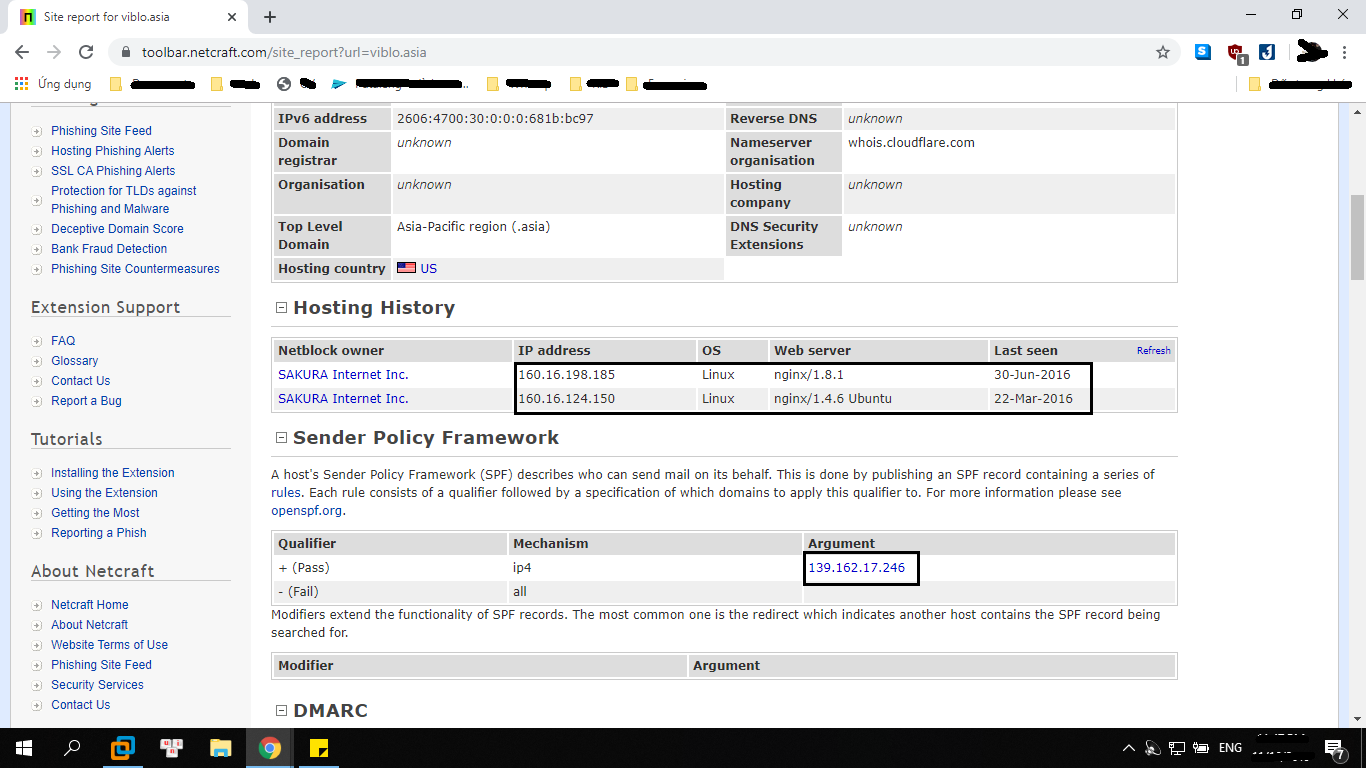
Task: Switch to Chrome on the taskbar
Action: (x=270, y=748)
